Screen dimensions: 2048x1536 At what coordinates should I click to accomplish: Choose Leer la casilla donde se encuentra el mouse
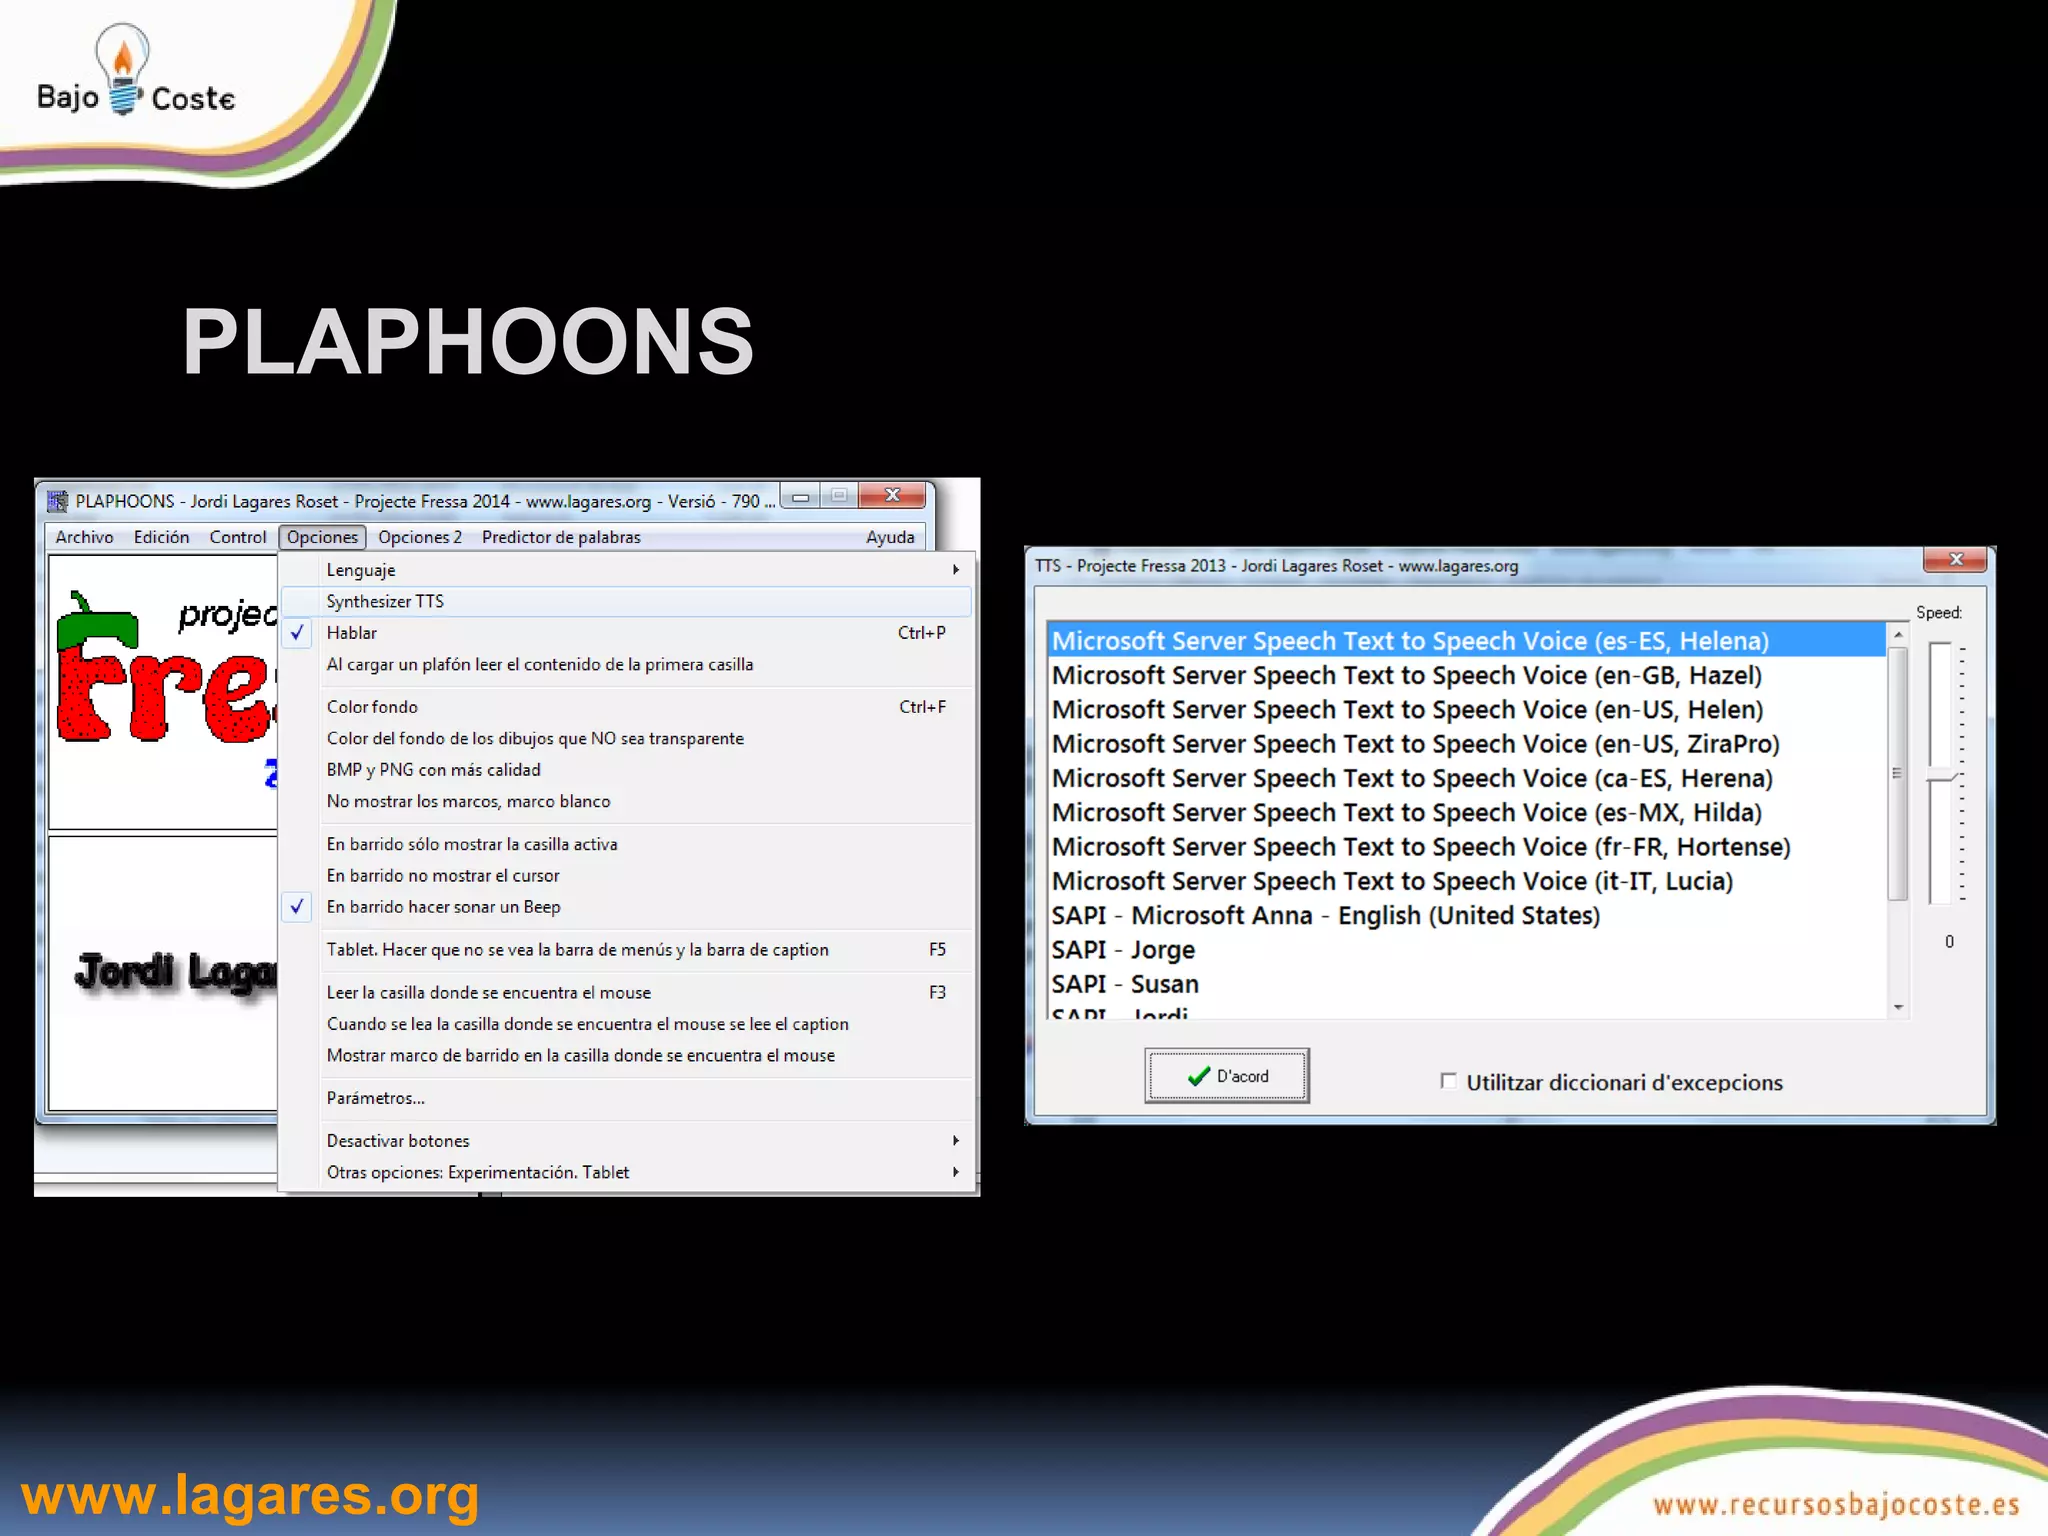[x=625, y=992]
